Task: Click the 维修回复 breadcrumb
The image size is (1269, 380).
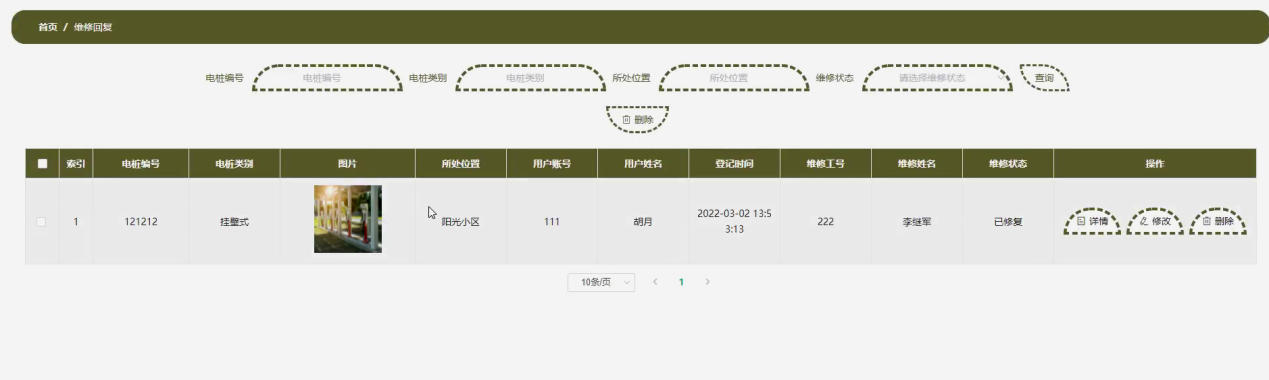Action: 93,27
